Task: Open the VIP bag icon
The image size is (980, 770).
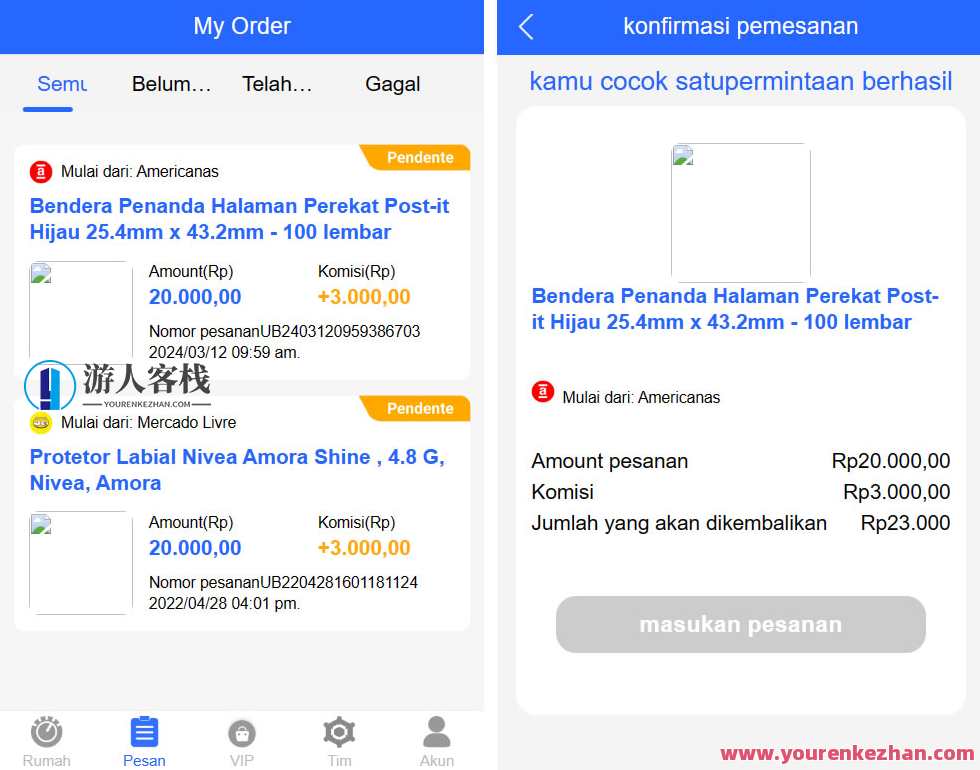Action: click(x=242, y=733)
